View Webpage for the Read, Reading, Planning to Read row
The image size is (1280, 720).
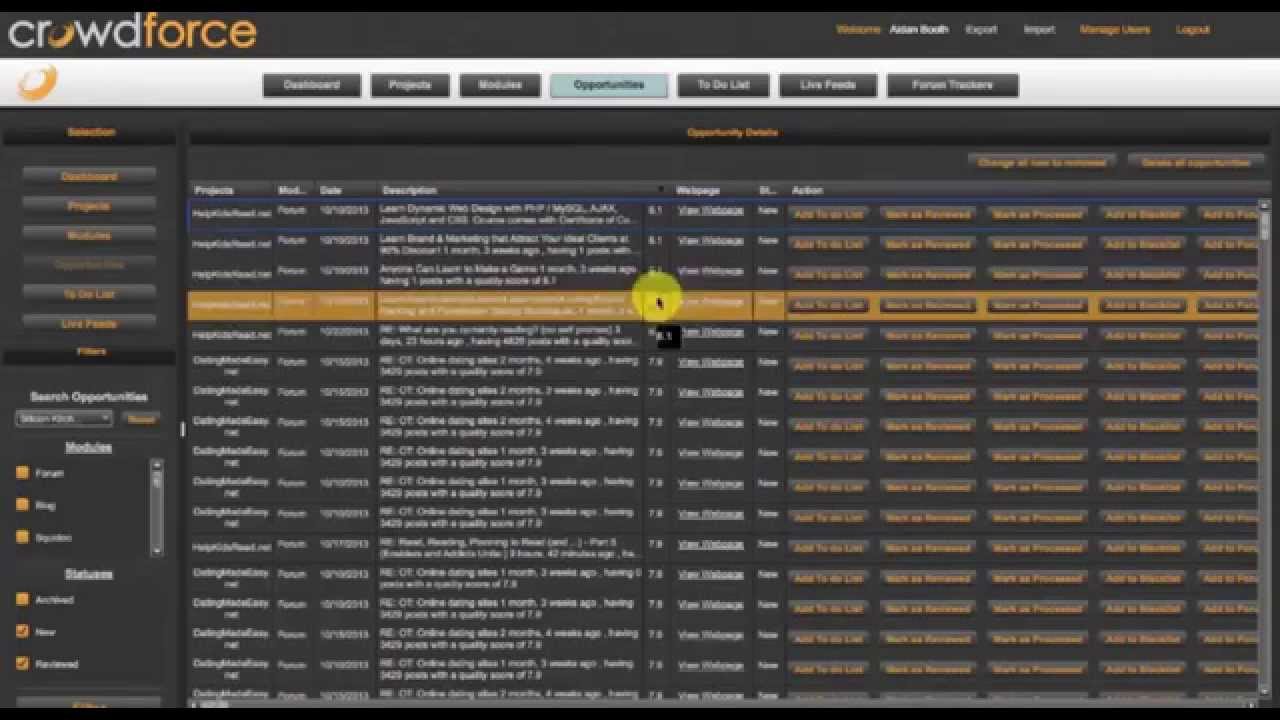(x=710, y=545)
